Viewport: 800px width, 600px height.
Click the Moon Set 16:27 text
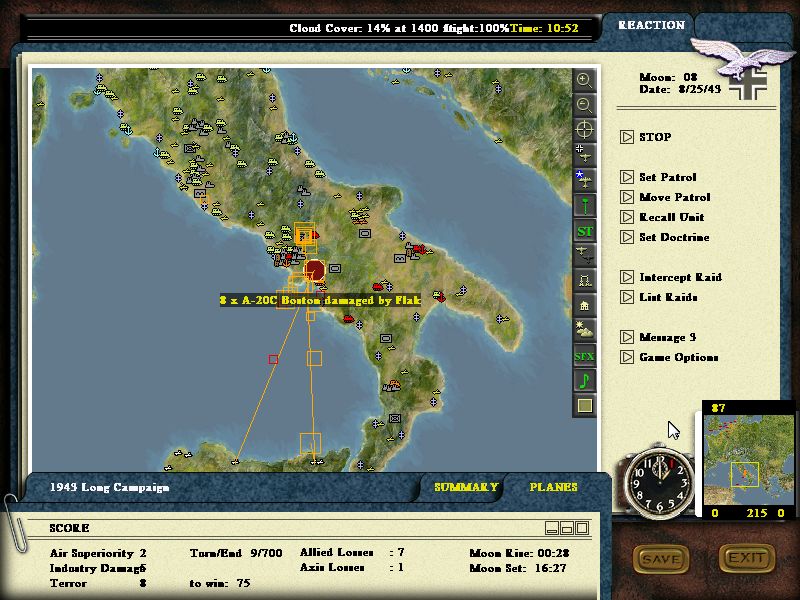(517, 568)
